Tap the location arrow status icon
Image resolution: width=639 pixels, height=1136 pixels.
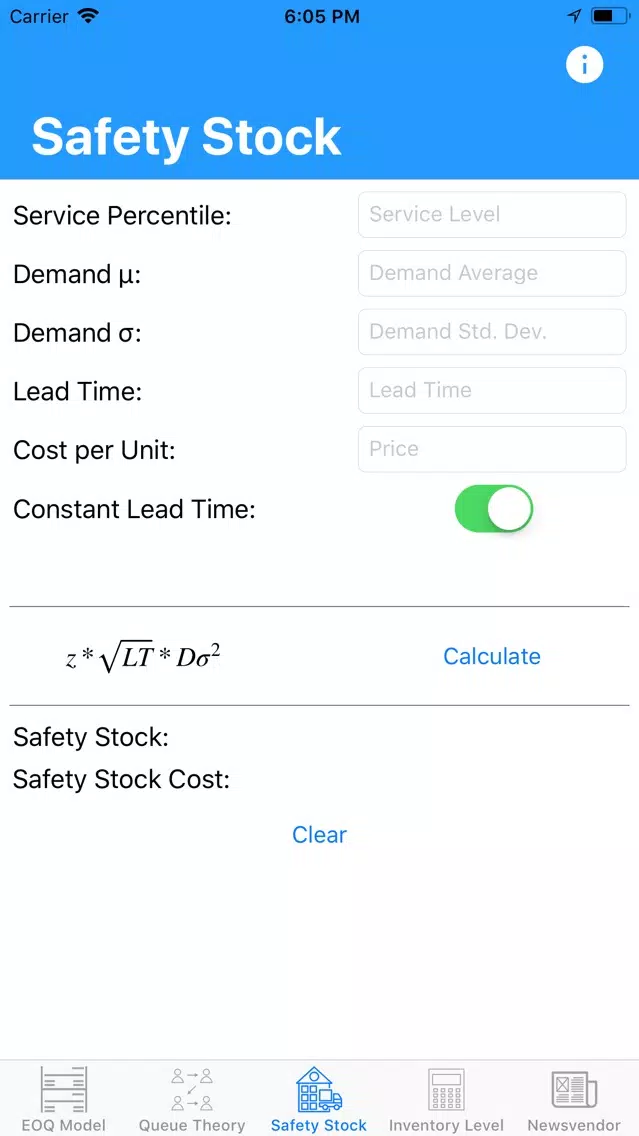(x=574, y=16)
